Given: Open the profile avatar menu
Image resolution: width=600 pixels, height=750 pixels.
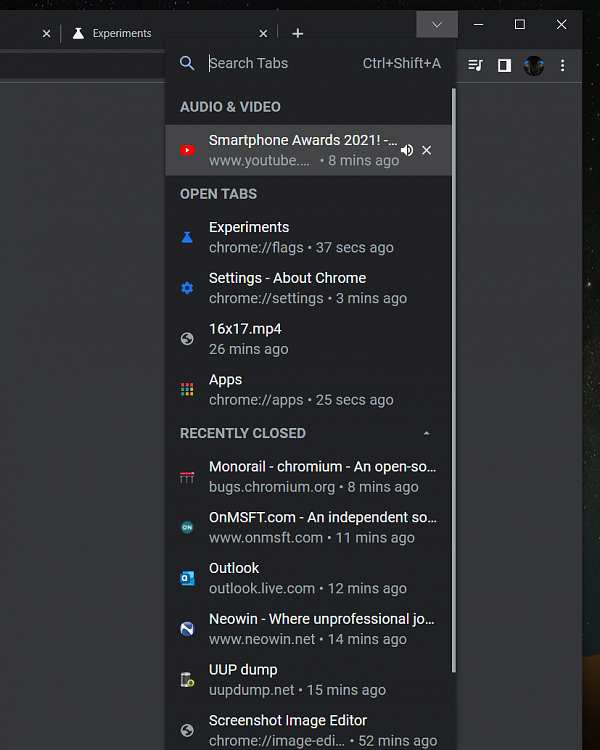Looking at the screenshot, I should pos(533,66).
